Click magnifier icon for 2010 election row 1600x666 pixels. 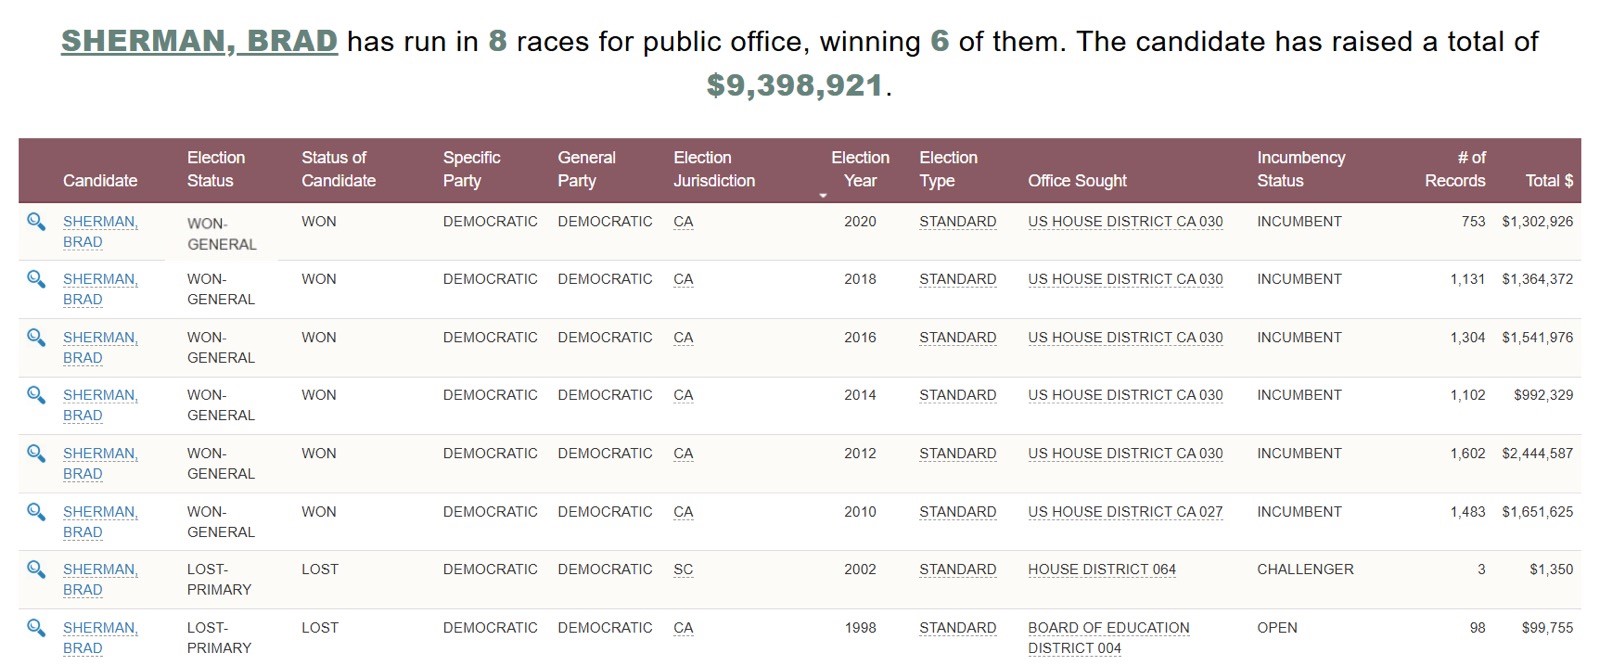(x=36, y=511)
